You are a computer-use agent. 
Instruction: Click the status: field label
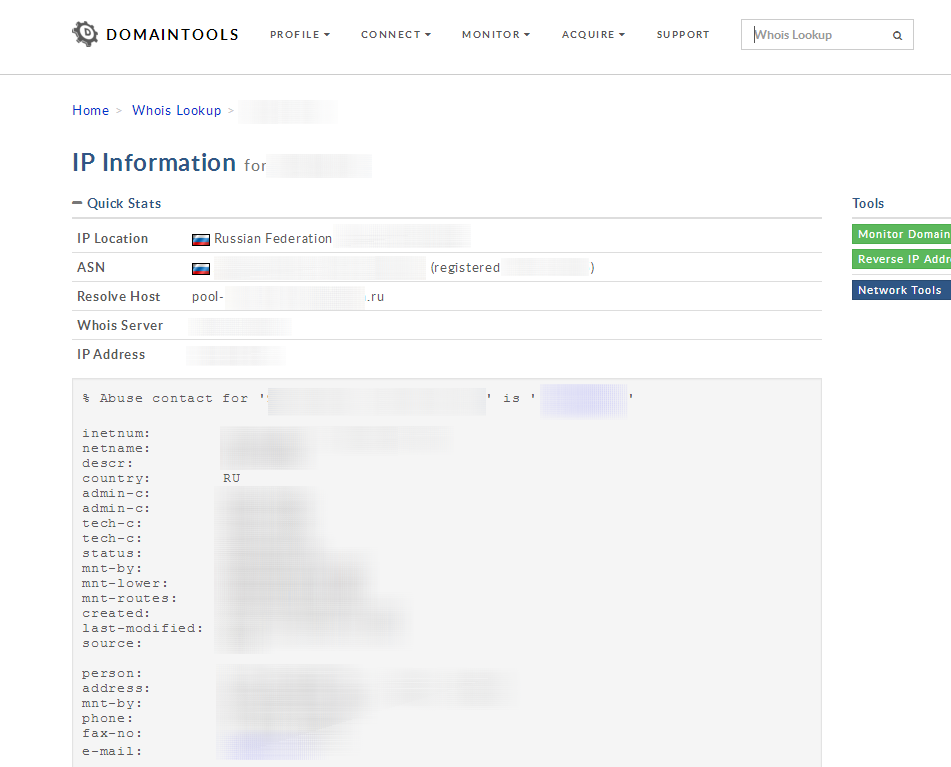(x=112, y=554)
